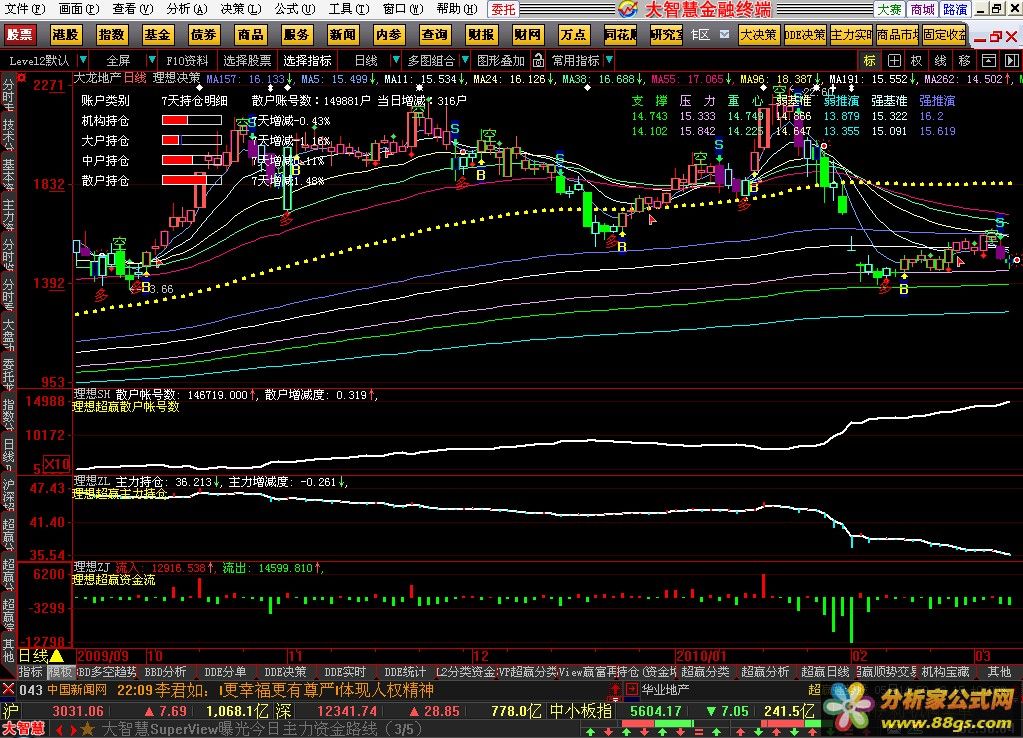1023x738 pixels.
Task: Open the 路演 link
Action: pyautogui.click(x=955, y=9)
